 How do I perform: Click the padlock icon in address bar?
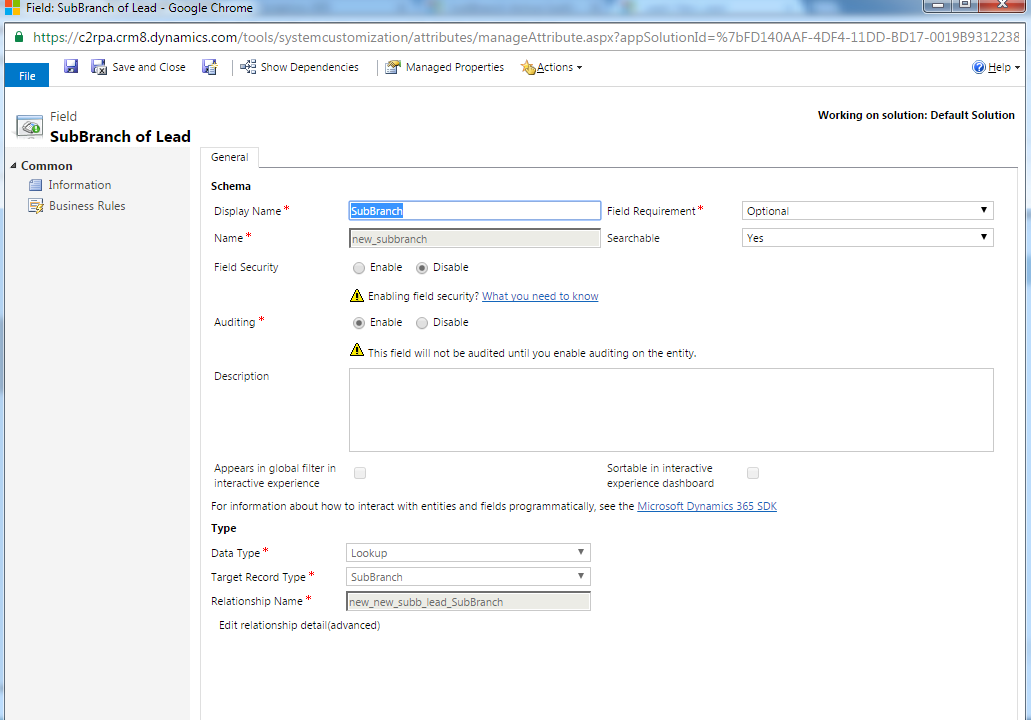click(x=19, y=37)
